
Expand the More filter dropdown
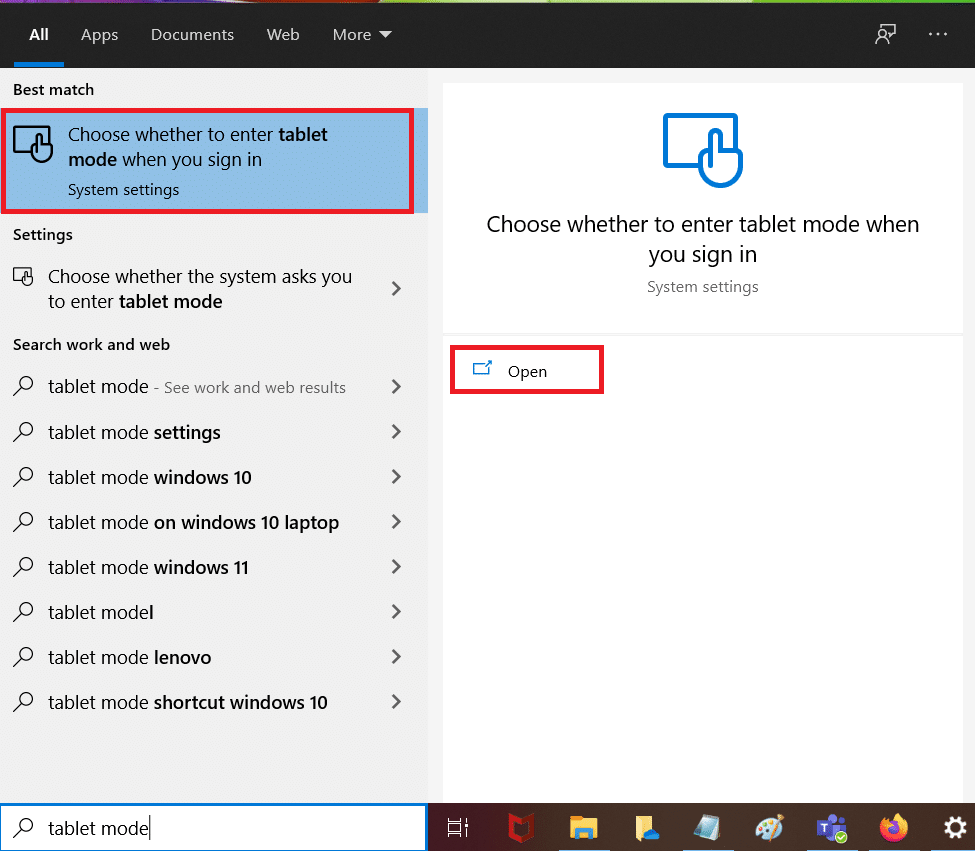(x=362, y=34)
